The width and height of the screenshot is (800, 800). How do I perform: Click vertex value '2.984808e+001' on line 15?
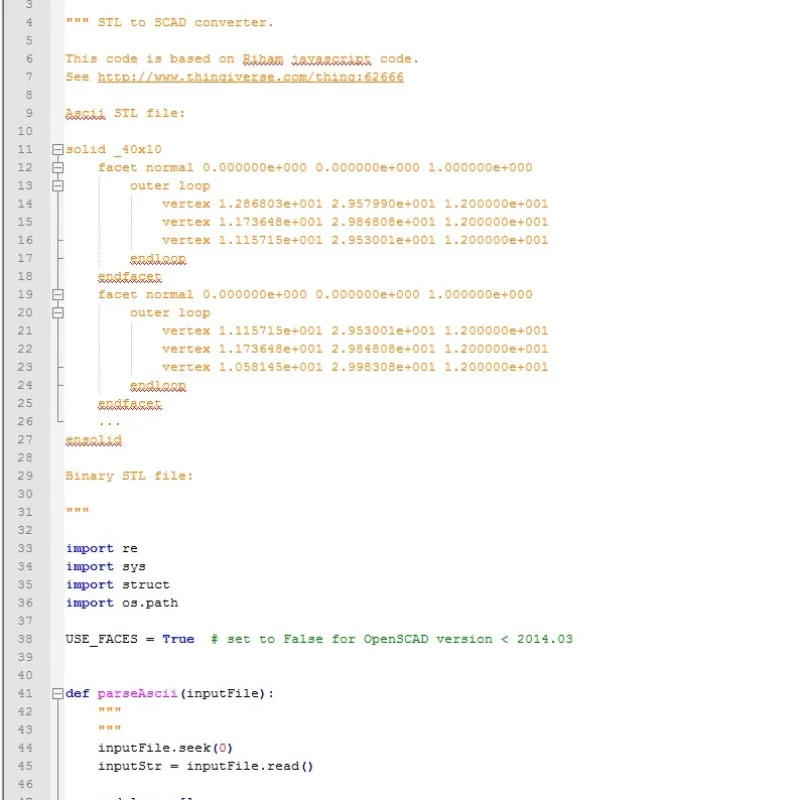point(383,222)
